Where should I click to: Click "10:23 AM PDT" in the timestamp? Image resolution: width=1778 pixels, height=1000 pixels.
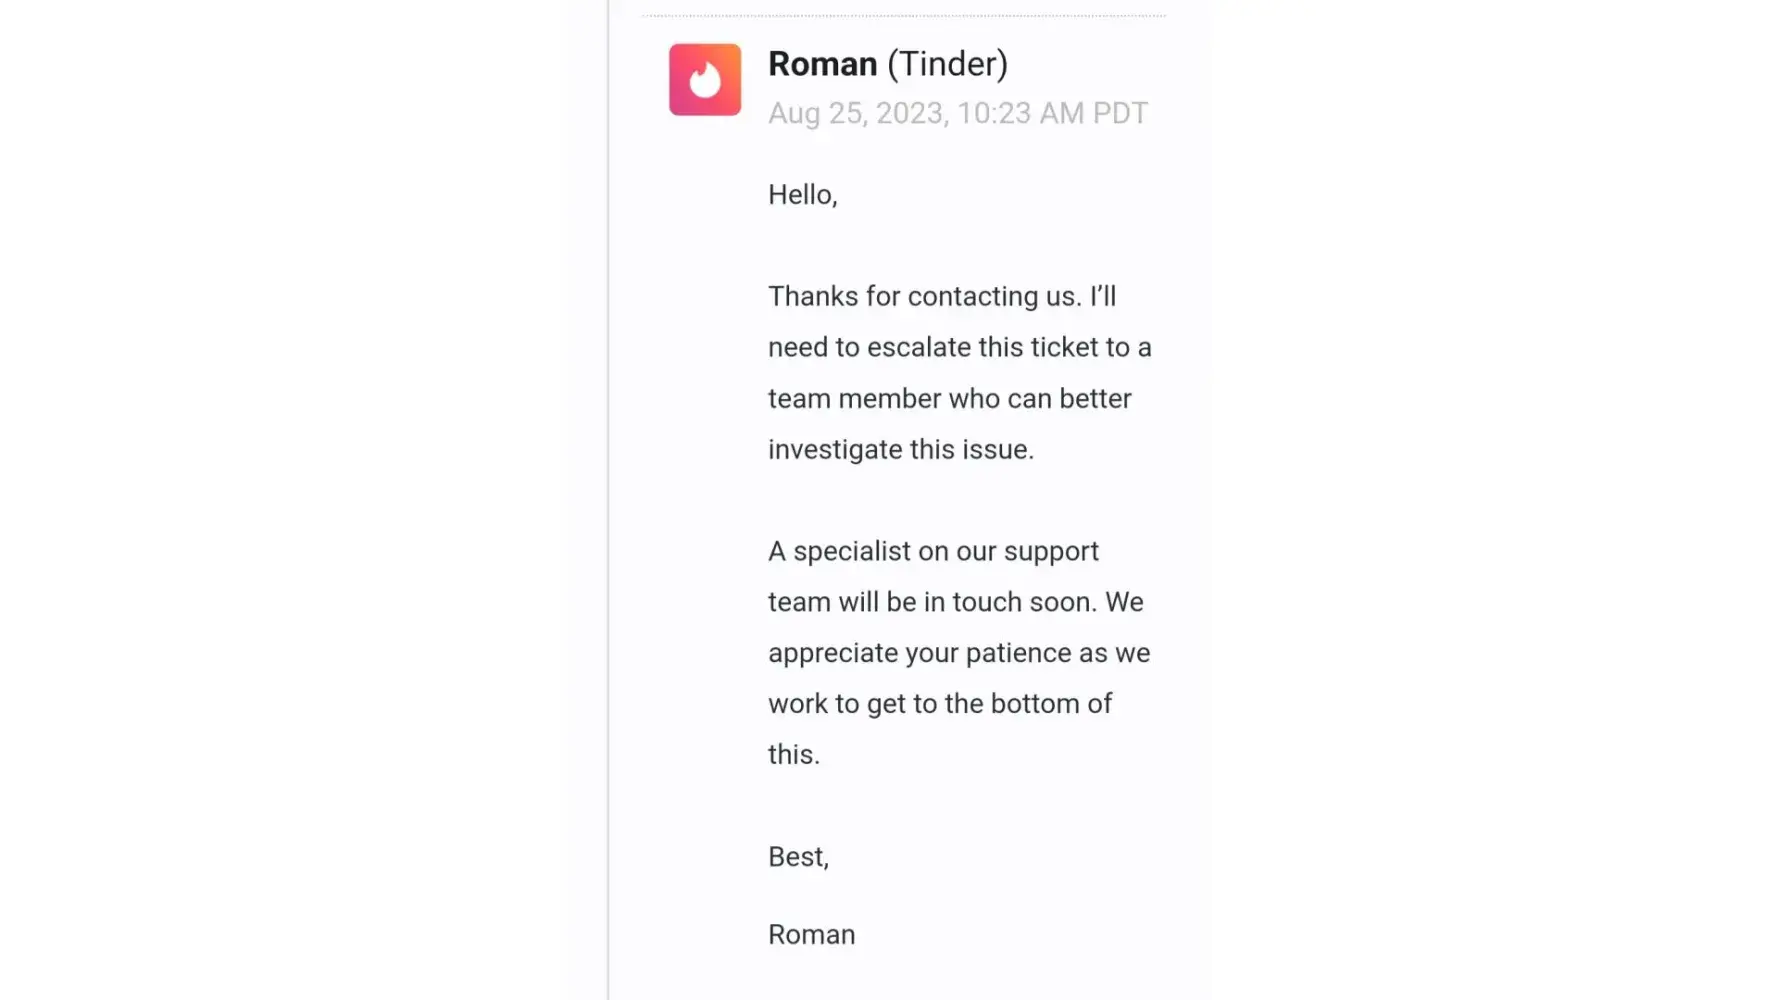coord(1052,113)
